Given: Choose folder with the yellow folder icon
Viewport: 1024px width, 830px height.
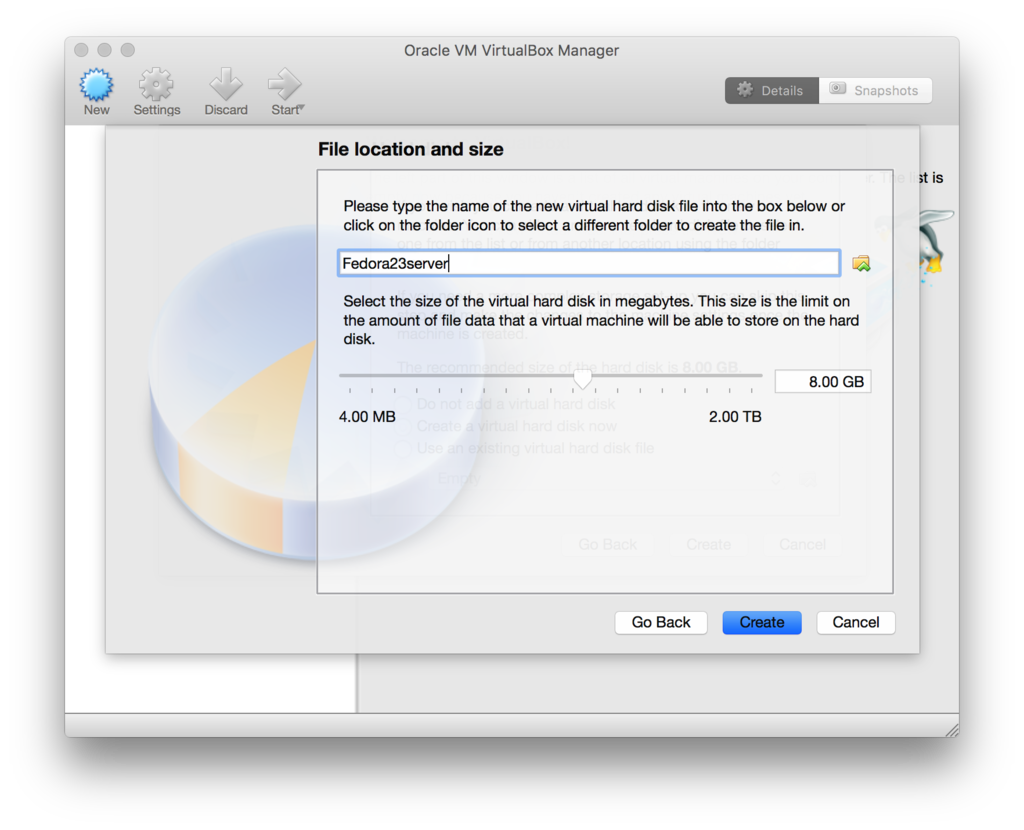Looking at the screenshot, I should (x=861, y=263).
